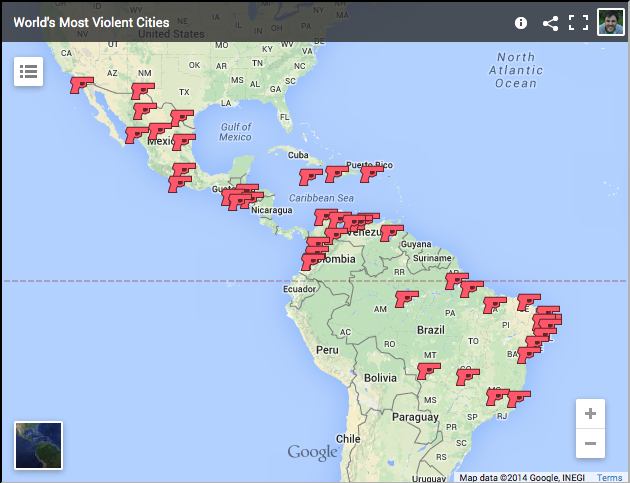
Task: Click the World's Most Violent Cities title
Action: pyautogui.click(x=91, y=23)
